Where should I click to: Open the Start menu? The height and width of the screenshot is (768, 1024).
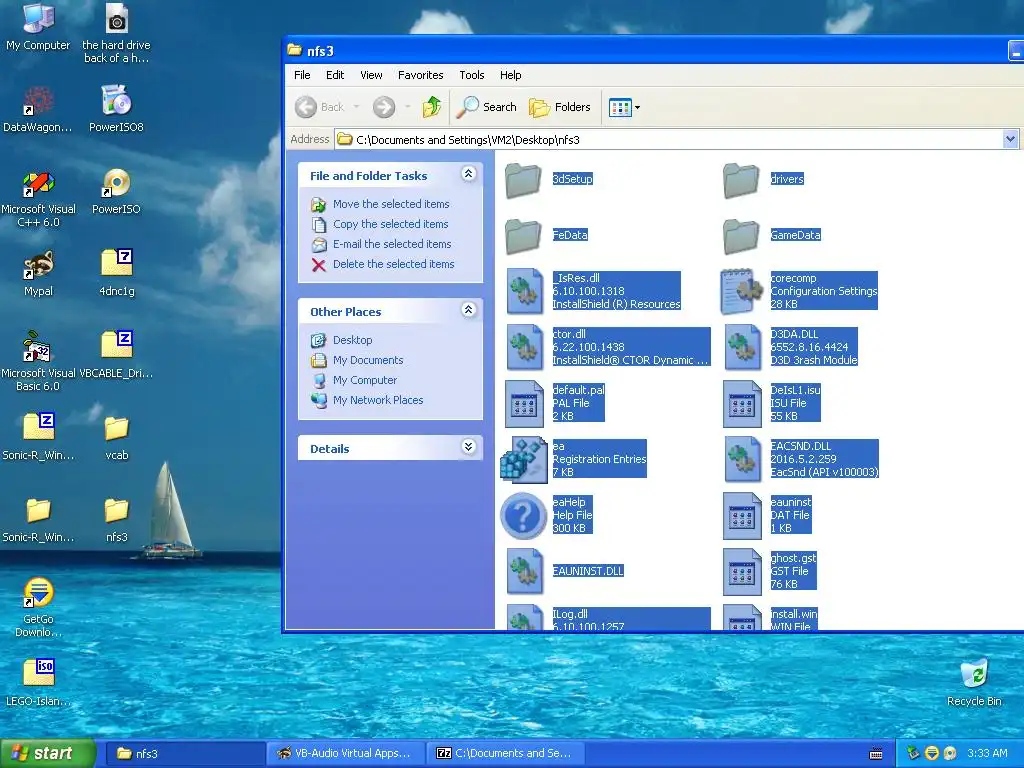47,753
